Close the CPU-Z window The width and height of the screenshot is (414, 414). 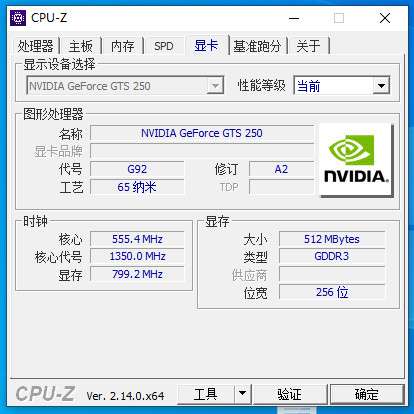click(x=385, y=18)
